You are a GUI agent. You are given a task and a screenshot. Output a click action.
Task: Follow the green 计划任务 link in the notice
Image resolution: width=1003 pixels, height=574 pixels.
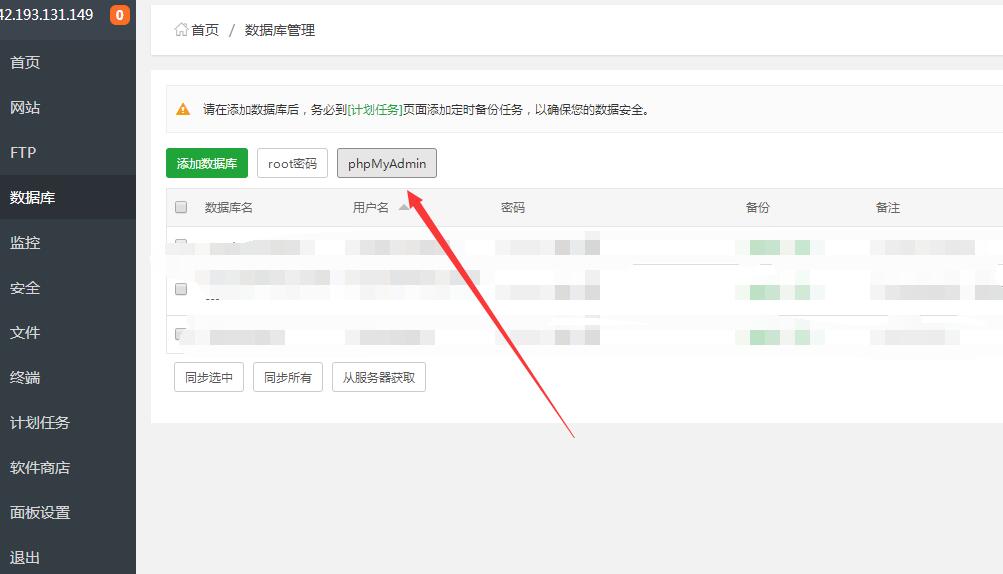(x=375, y=110)
